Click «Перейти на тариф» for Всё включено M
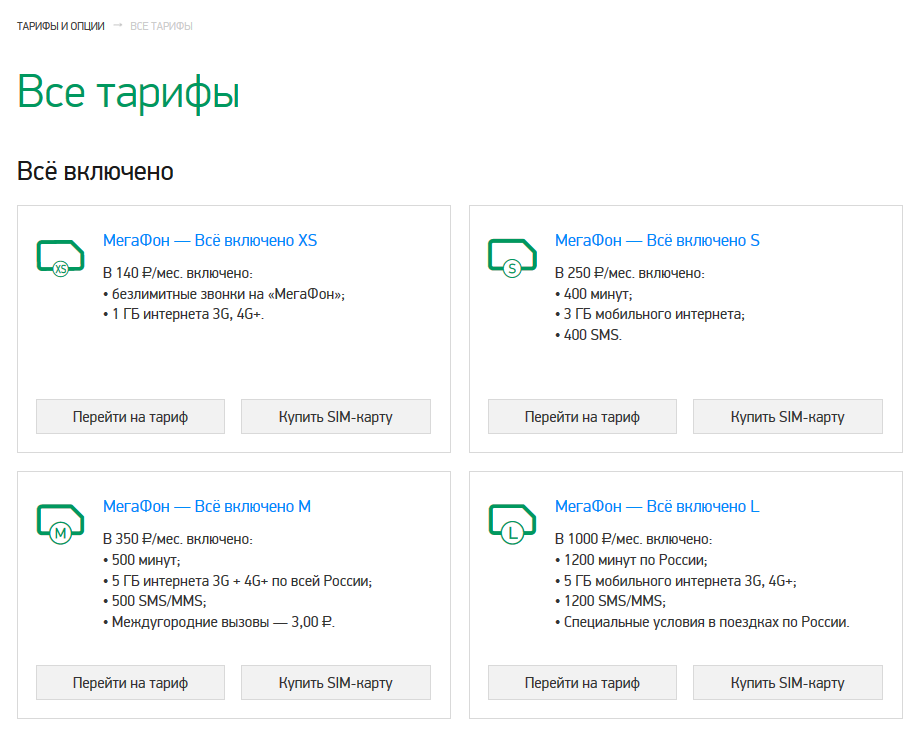 (129, 683)
